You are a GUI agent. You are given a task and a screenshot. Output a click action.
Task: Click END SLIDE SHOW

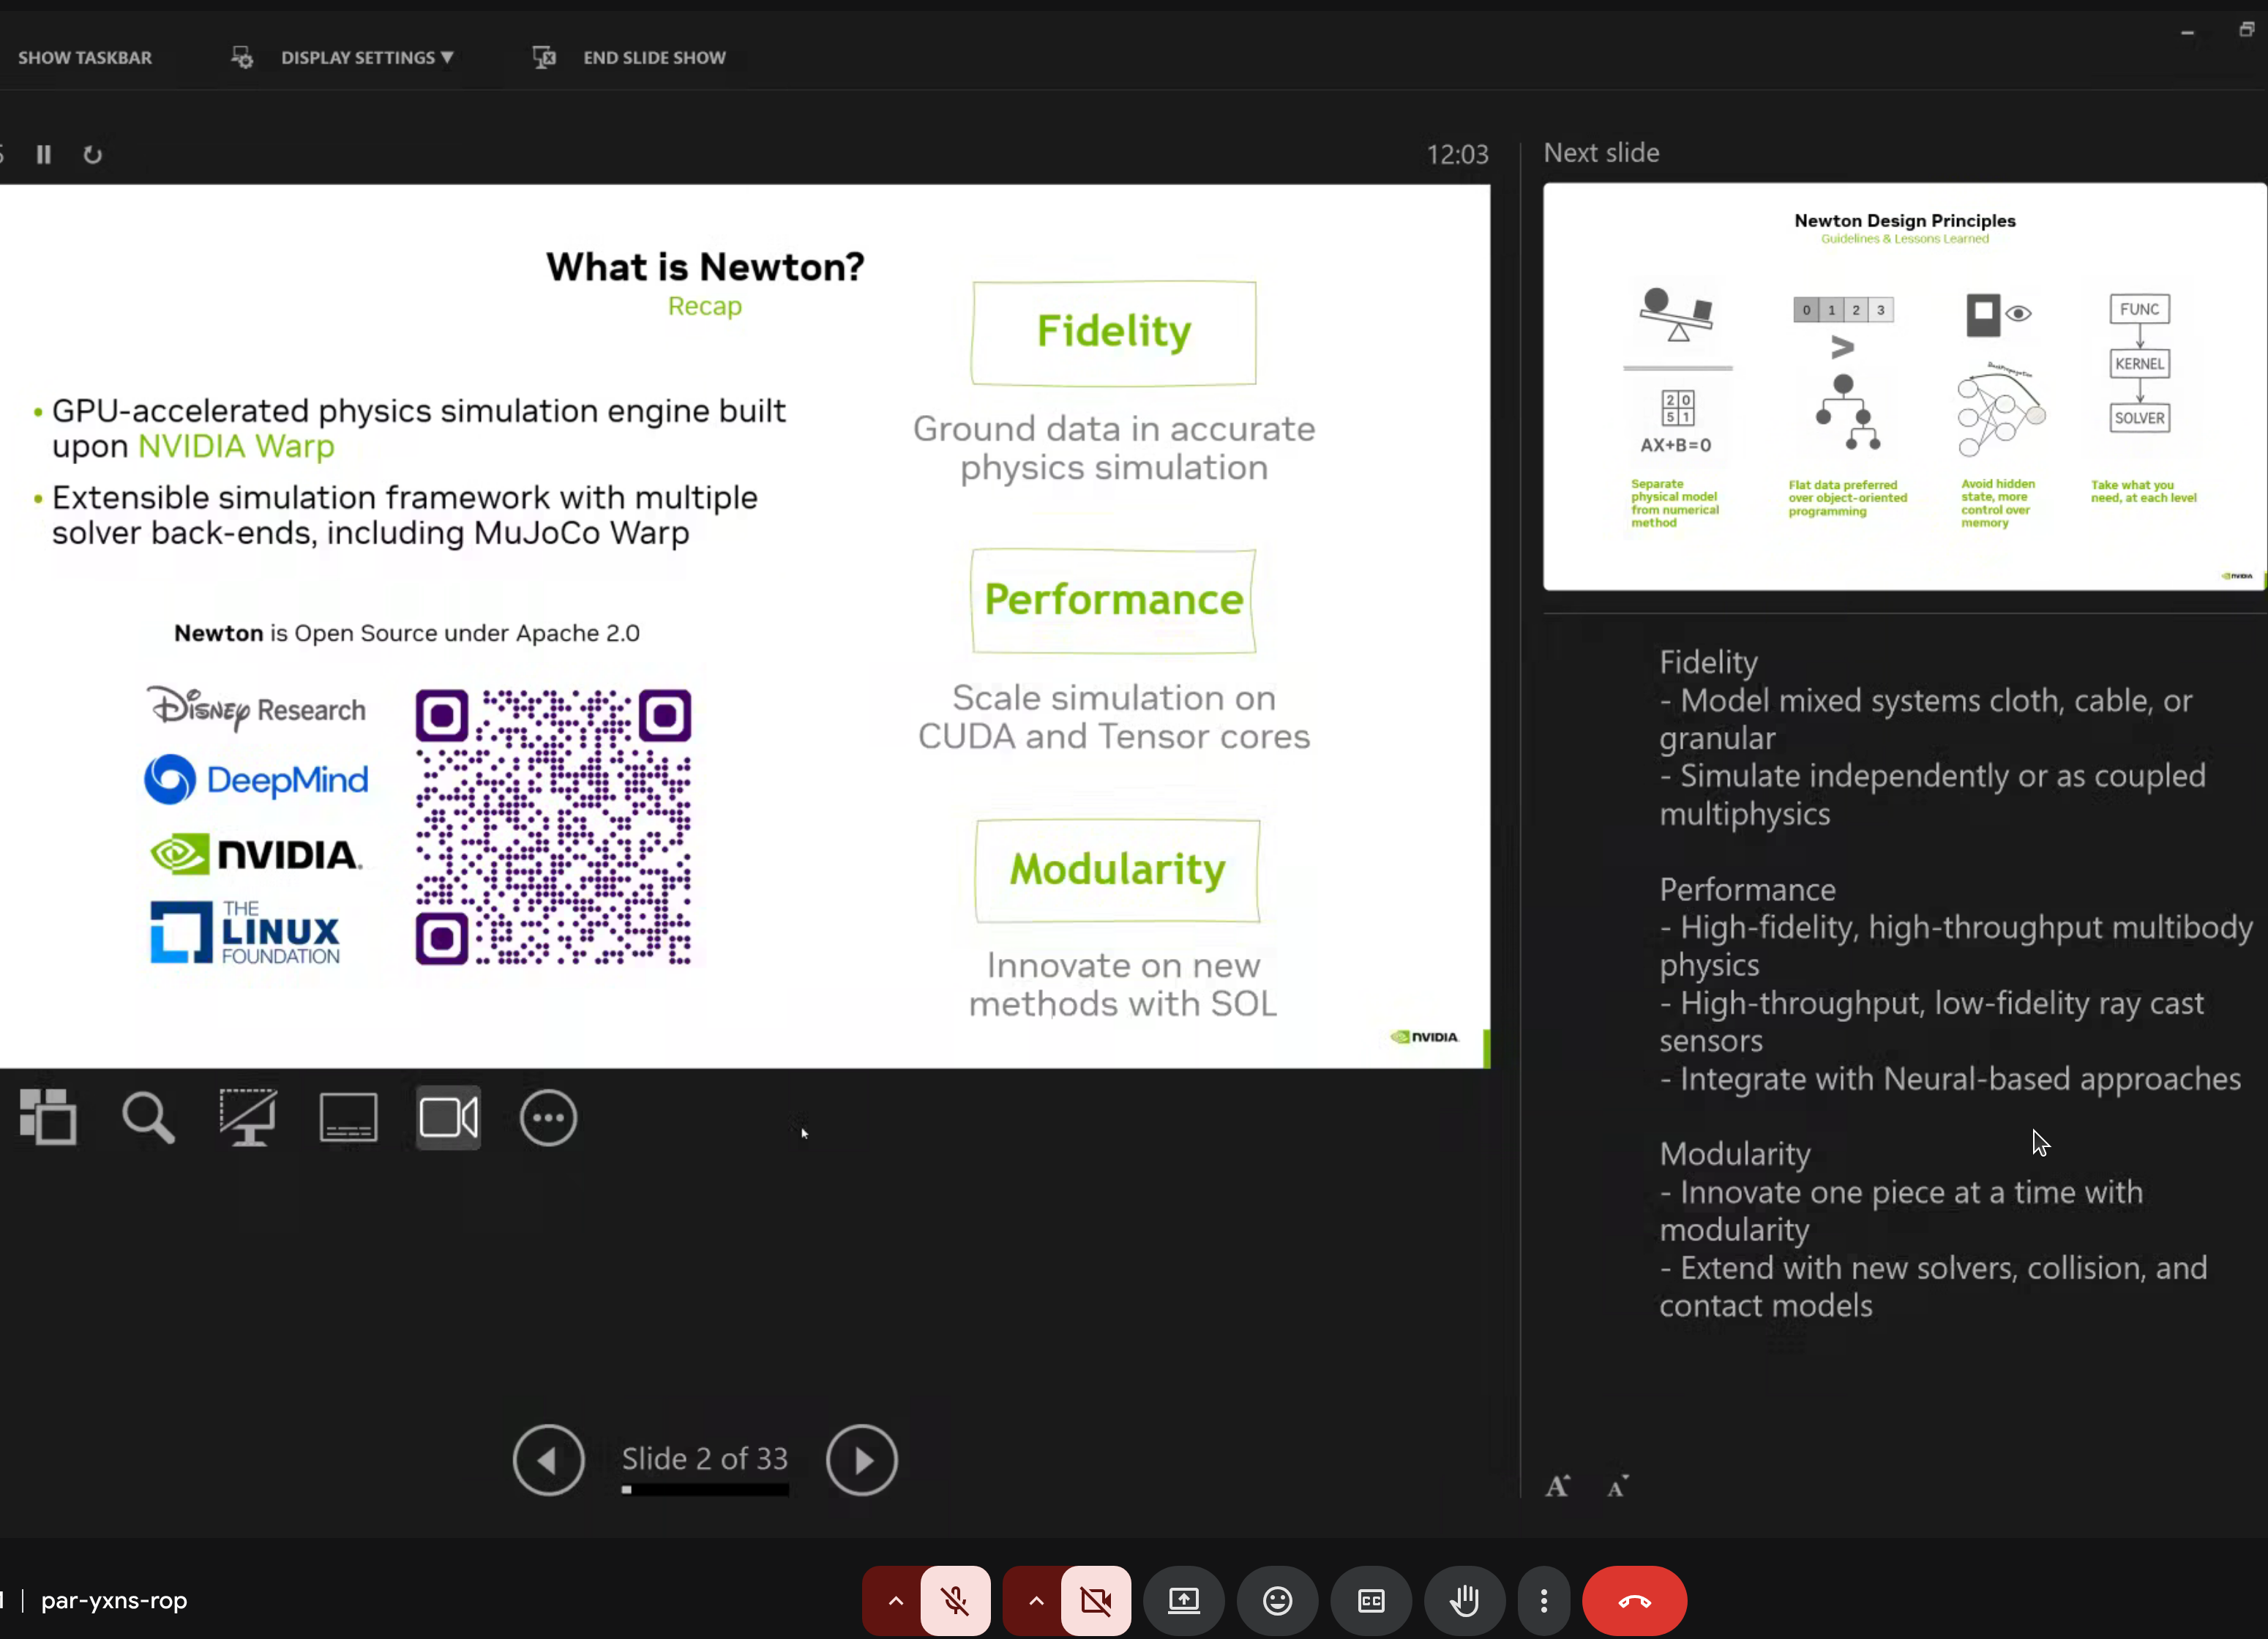point(654,57)
